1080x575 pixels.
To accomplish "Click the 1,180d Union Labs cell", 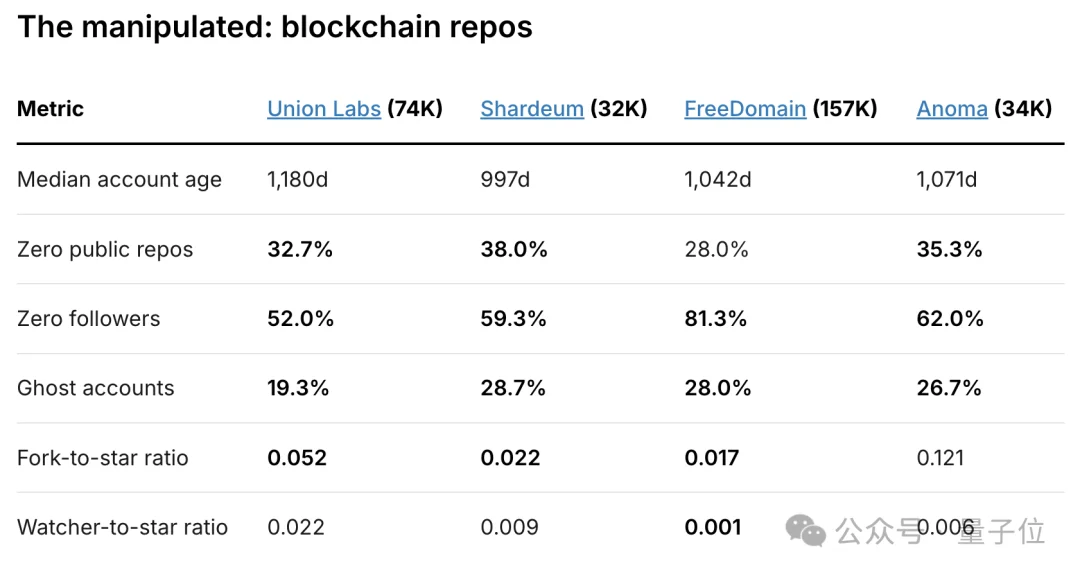I will (x=298, y=180).
